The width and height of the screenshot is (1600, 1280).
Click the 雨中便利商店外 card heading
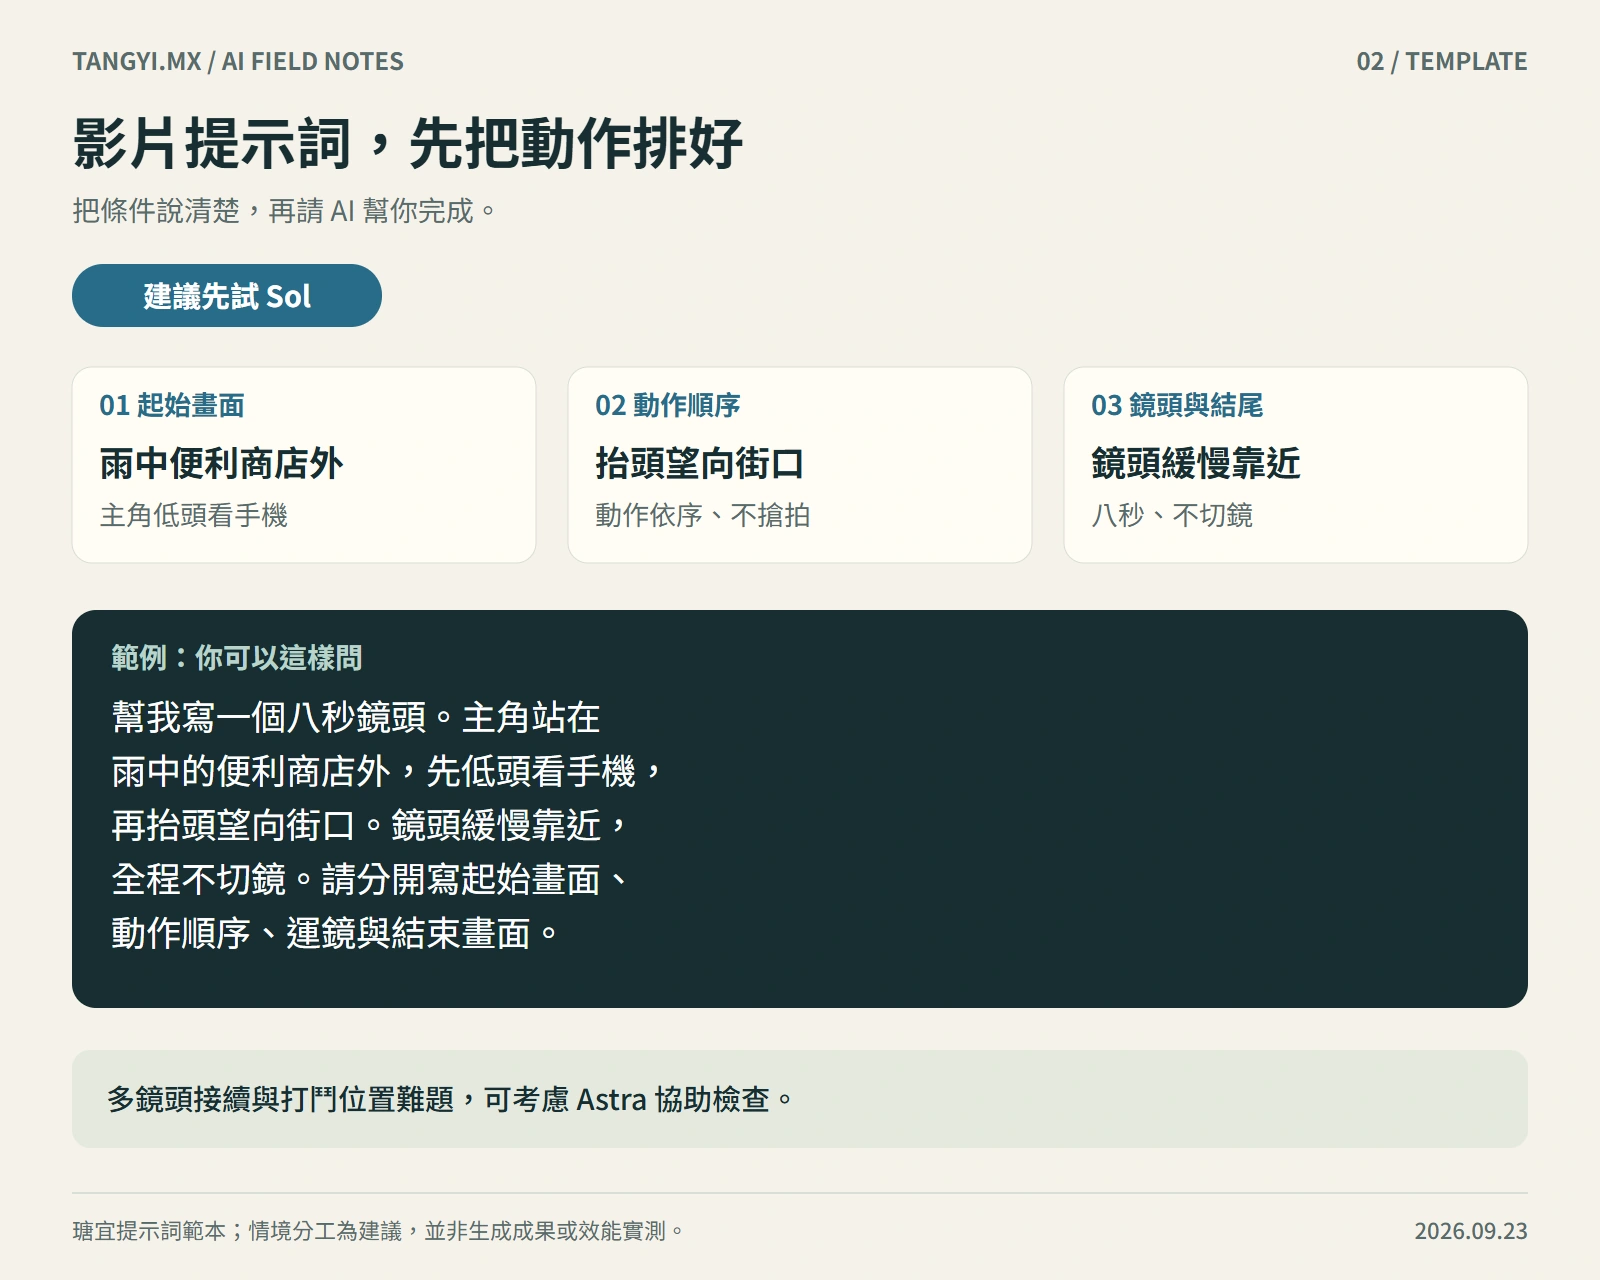tap(221, 463)
